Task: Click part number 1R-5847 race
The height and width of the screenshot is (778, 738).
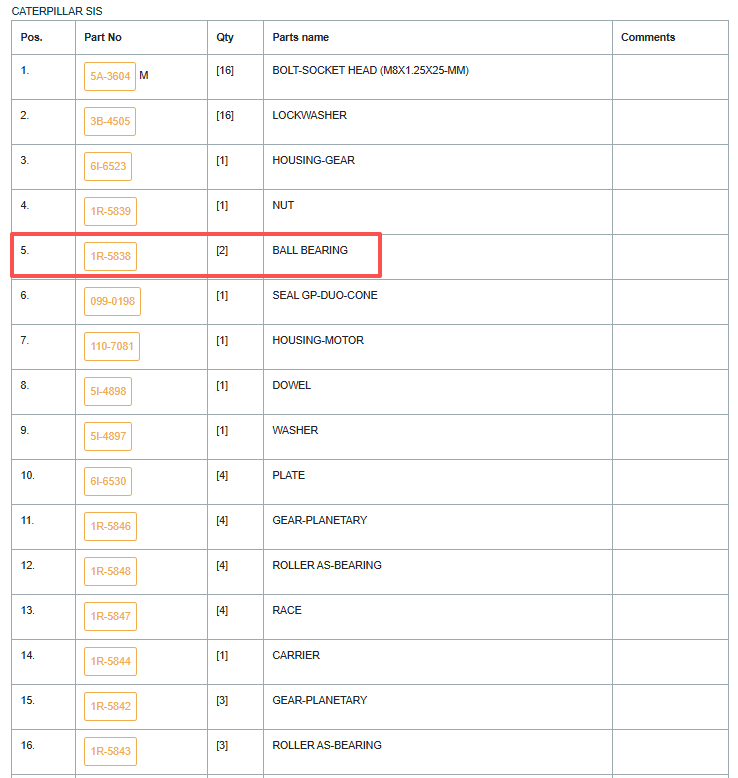Action: pyautogui.click(x=110, y=616)
